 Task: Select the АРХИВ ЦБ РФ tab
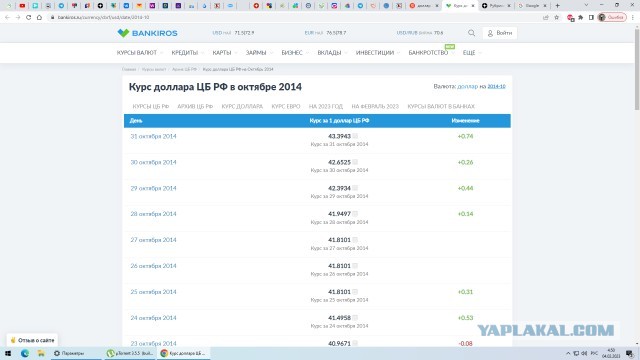click(x=195, y=107)
